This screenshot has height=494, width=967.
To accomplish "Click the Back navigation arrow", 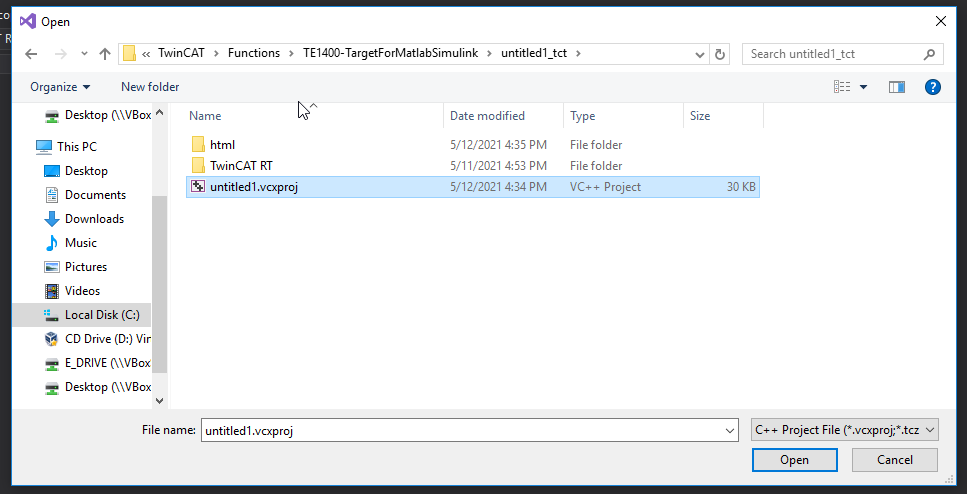I will click(x=31, y=54).
